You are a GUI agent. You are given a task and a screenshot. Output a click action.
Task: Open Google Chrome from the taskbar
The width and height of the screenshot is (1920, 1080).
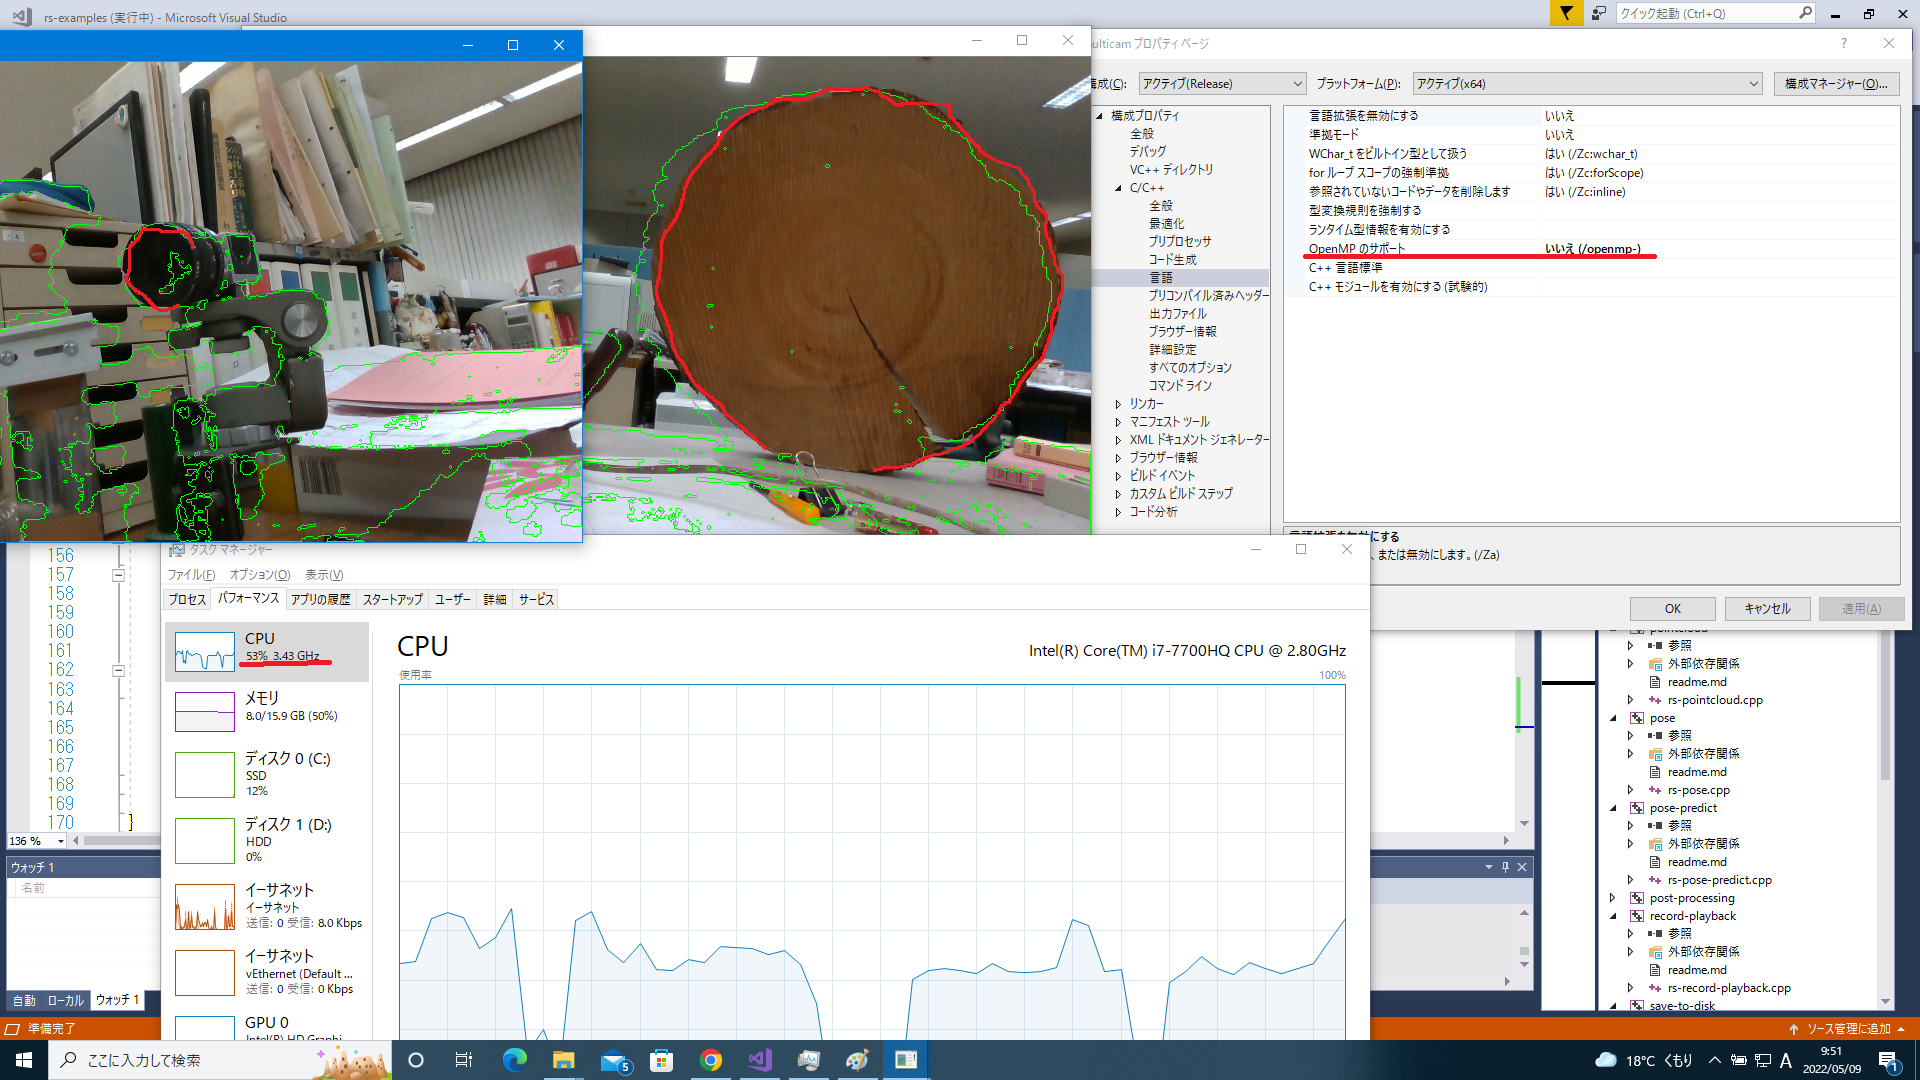tap(711, 1060)
